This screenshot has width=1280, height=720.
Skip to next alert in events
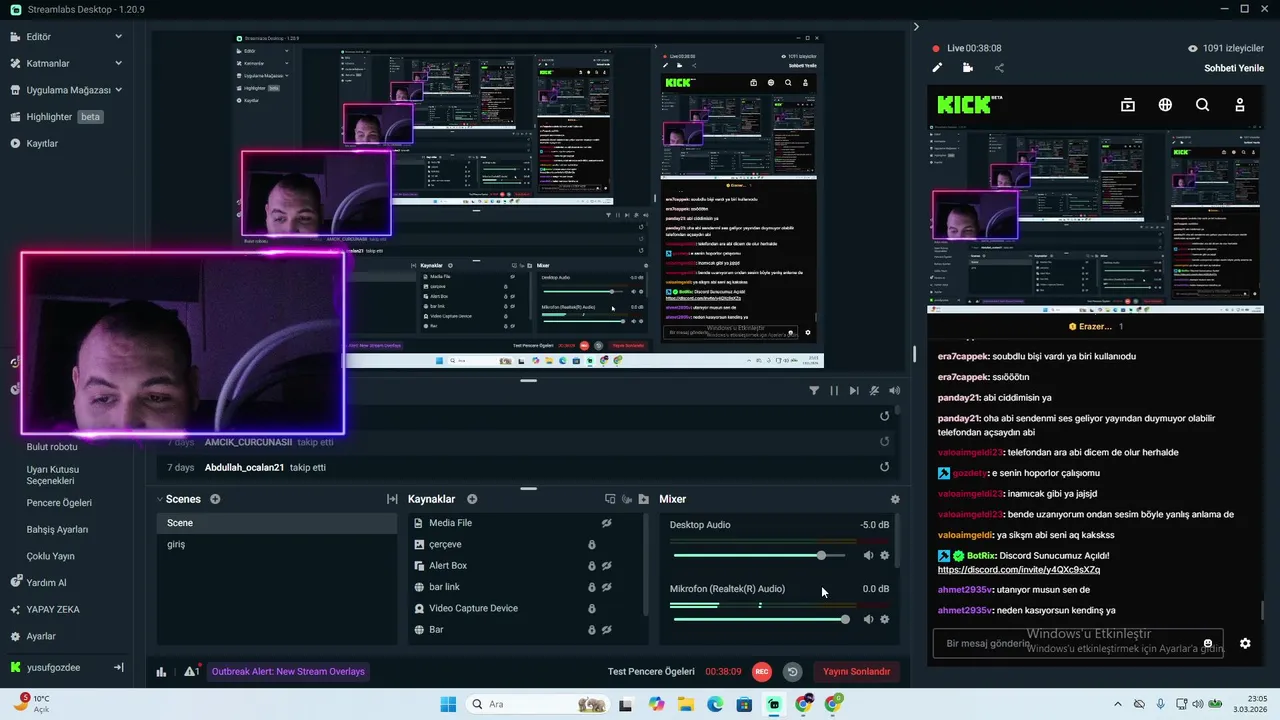coord(854,391)
